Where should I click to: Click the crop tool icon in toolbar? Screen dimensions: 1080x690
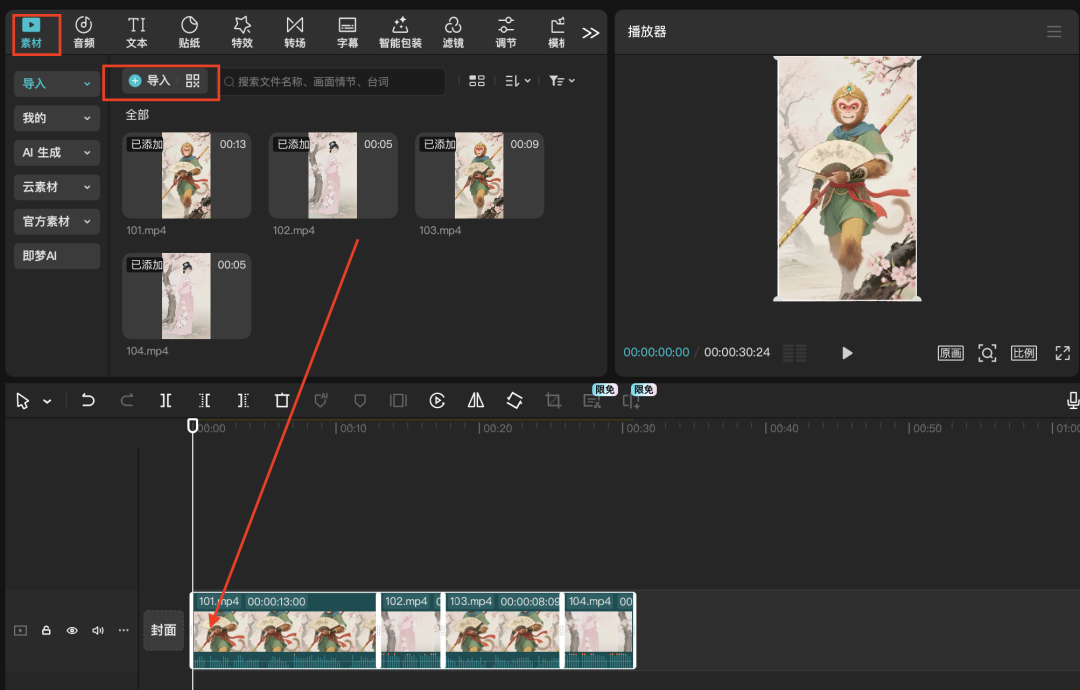(x=553, y=400)
